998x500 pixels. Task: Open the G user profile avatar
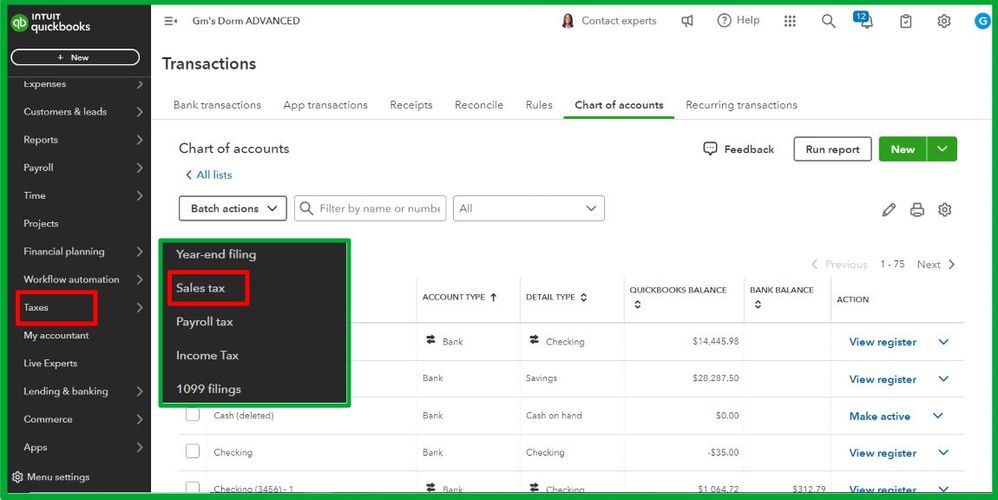(x=982, y=21)
